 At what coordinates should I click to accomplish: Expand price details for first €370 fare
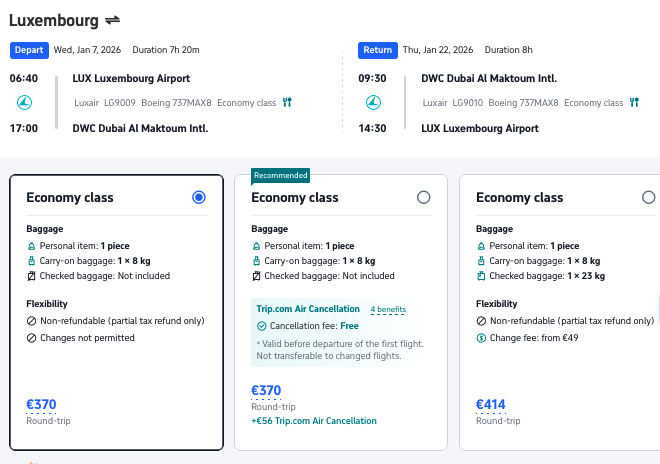click(41, 405)
